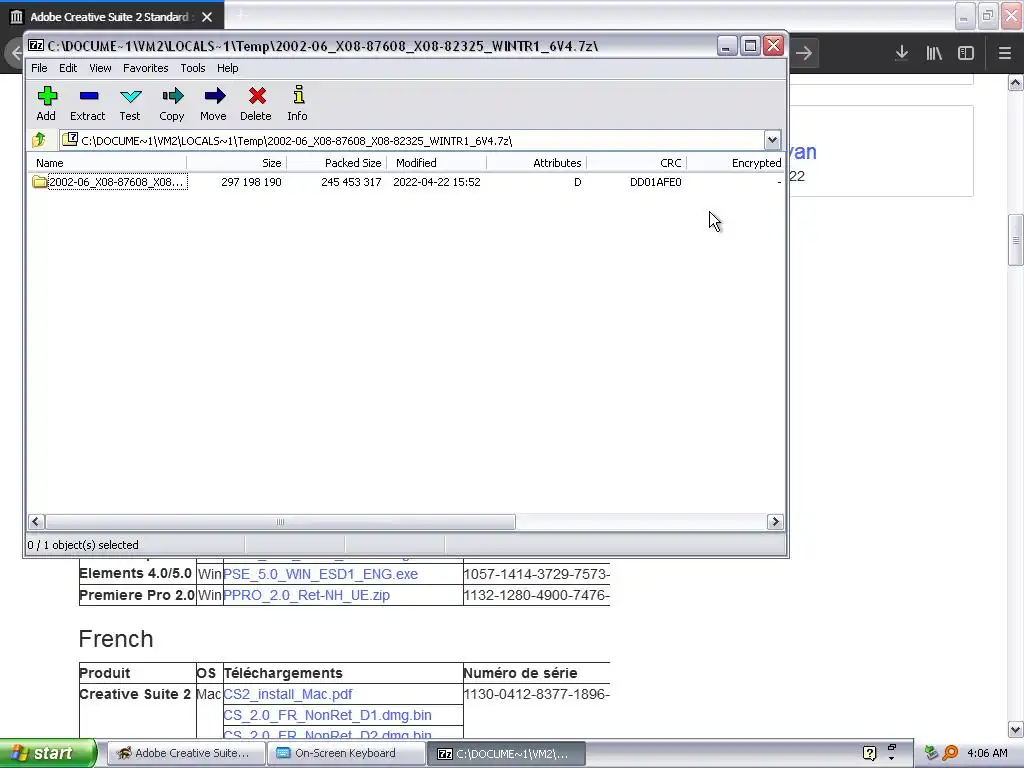Choose the Move toolbar icon
The image size is (1024, 768).
(x=214, y=103)
